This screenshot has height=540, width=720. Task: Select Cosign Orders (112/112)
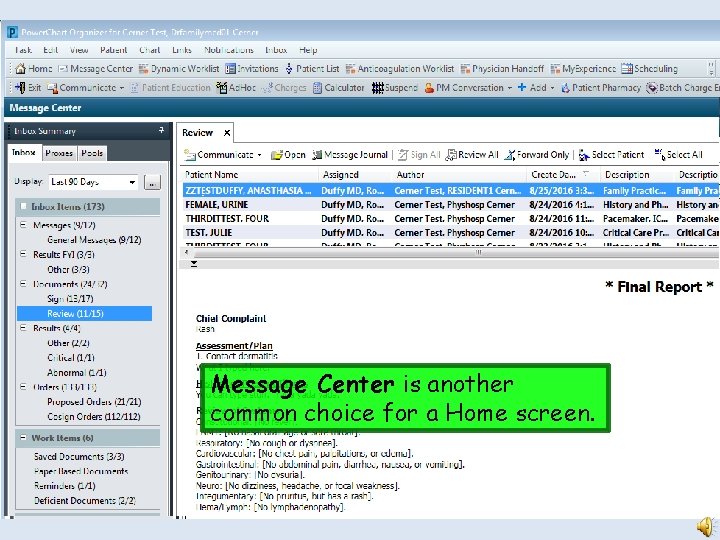click(x=94, y=416)
